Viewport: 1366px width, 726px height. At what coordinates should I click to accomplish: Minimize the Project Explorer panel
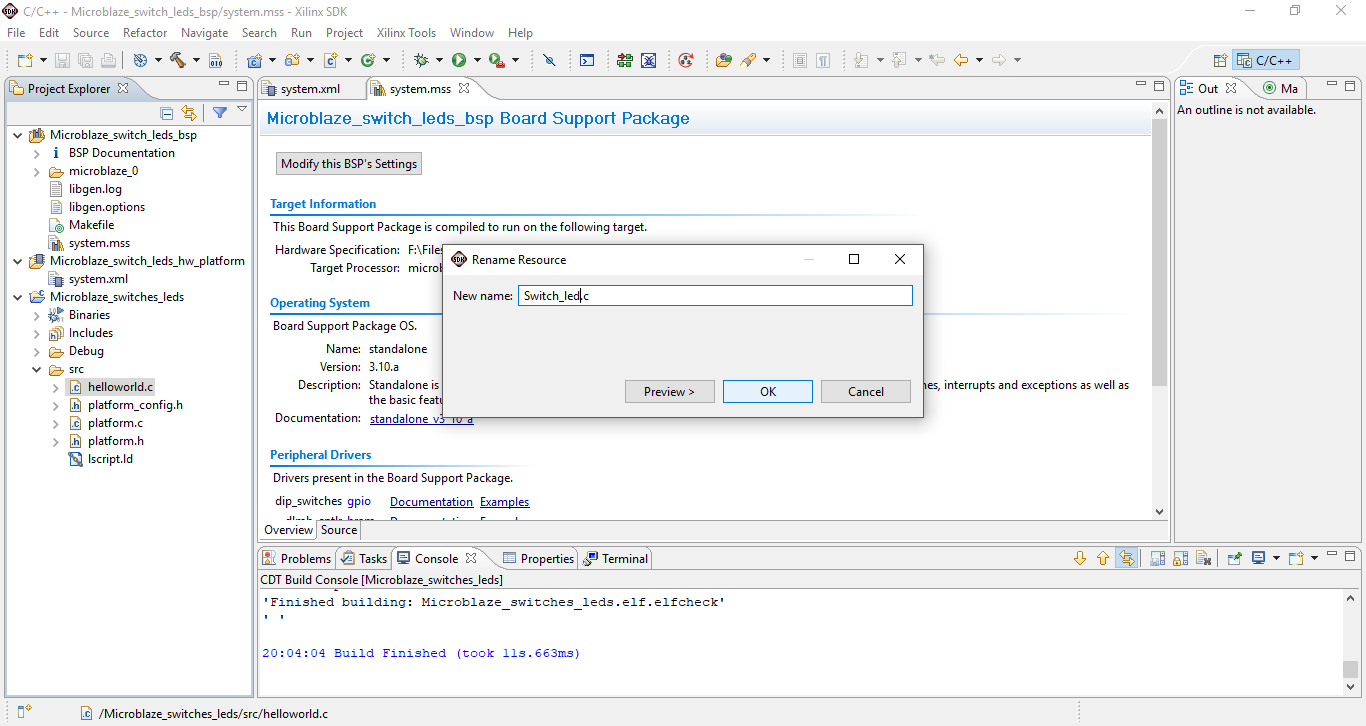point(223,86)
